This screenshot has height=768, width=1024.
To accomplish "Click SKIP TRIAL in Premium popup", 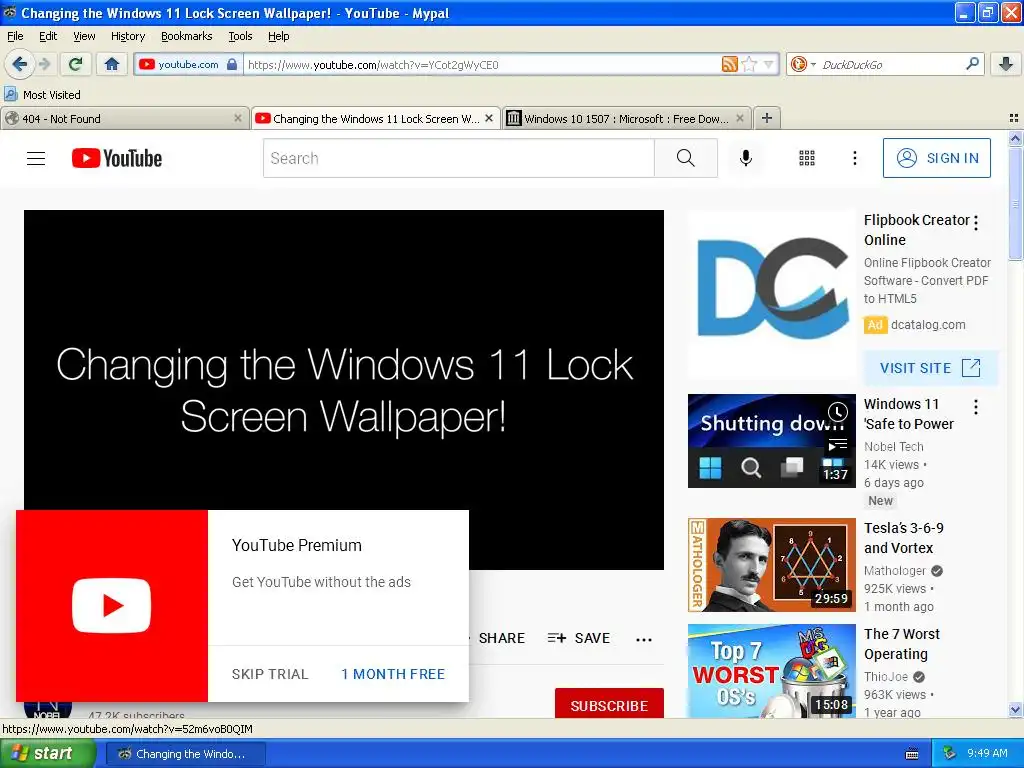I will [270, 674].
